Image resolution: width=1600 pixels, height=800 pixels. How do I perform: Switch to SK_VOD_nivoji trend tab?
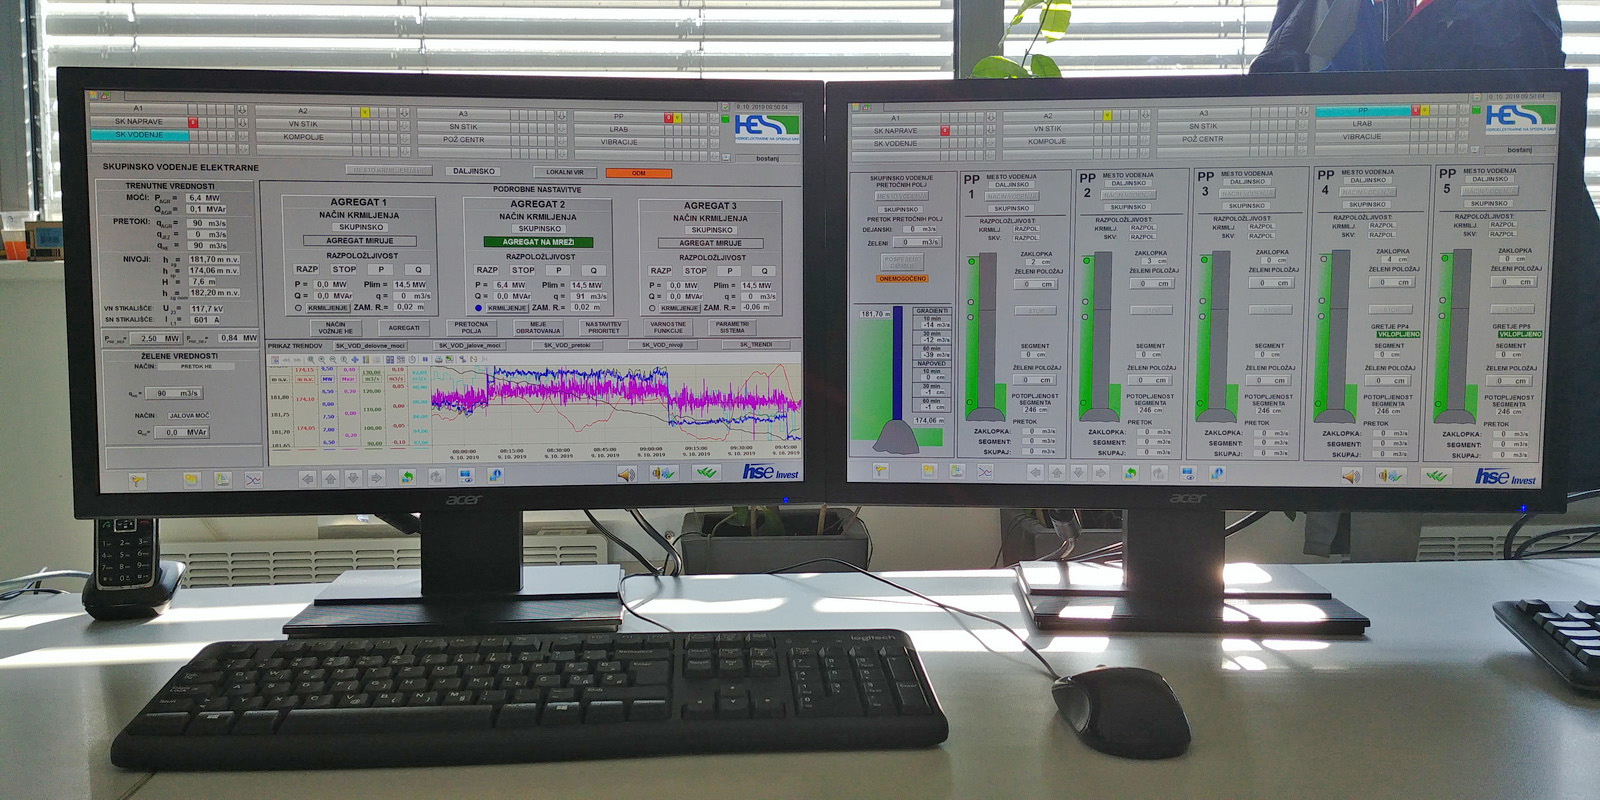pyautogui.click(x=662, y=345)
